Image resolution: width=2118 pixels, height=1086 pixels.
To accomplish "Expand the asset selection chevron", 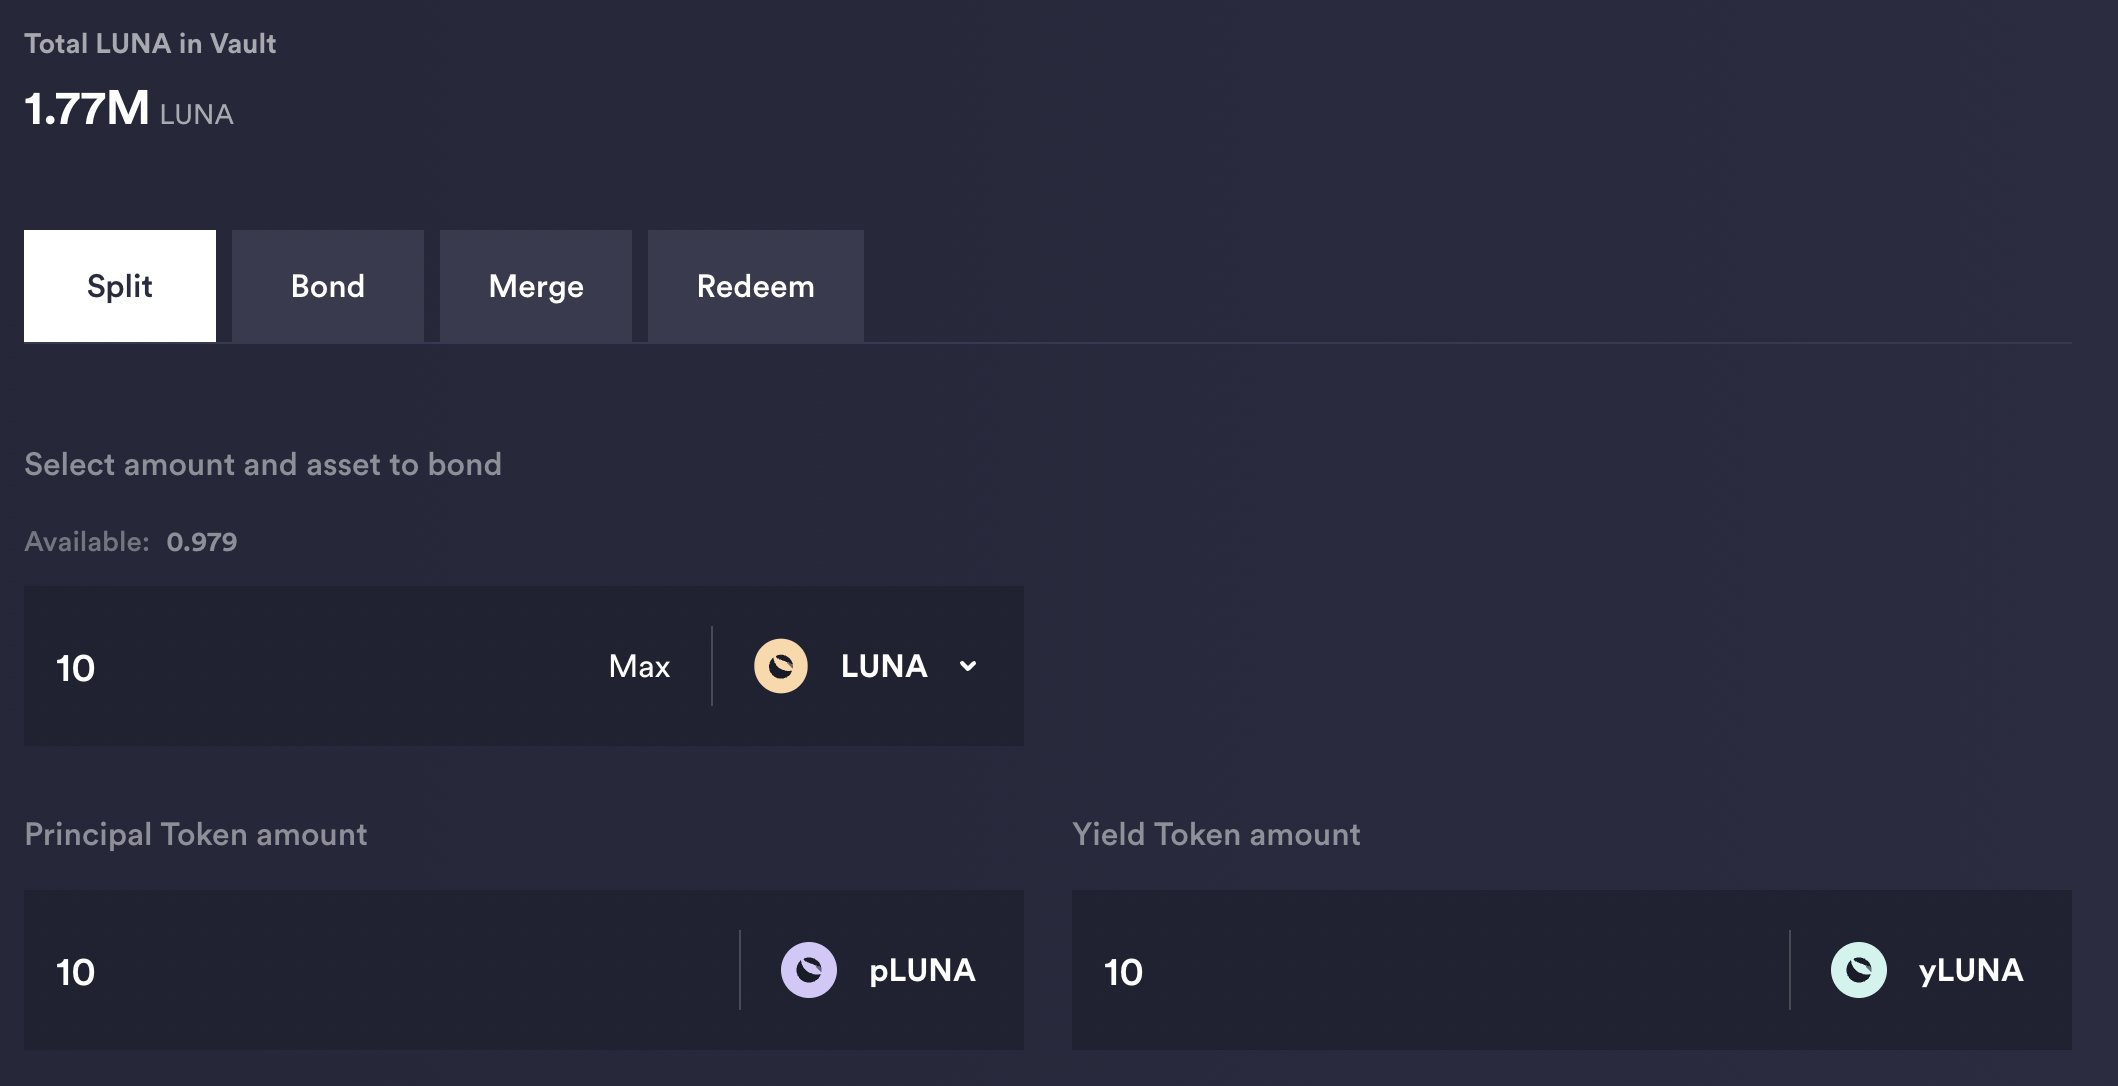I will click(x=966, y=666).
